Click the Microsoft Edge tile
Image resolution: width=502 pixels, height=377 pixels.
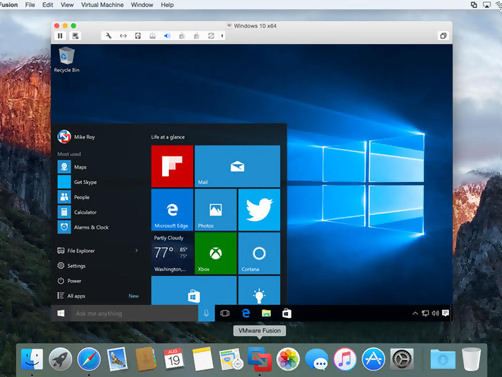[172, 210]
